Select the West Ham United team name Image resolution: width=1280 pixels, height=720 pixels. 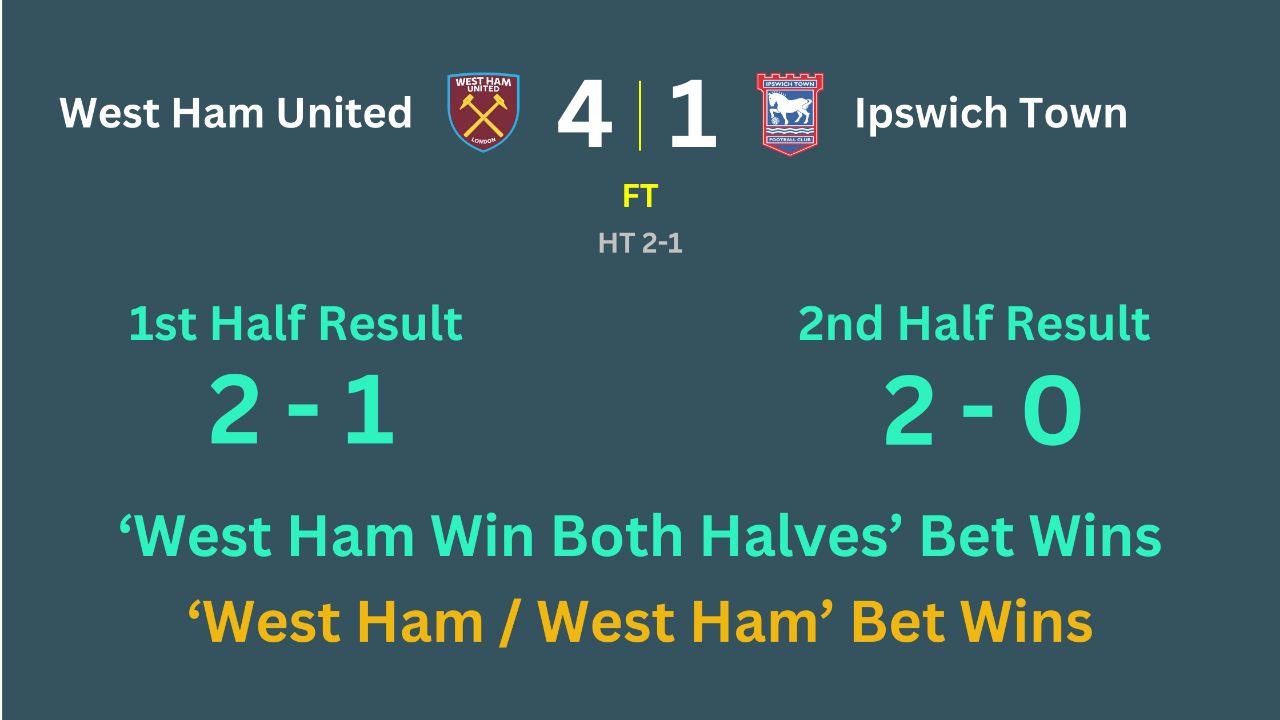(x=236, y=113)
